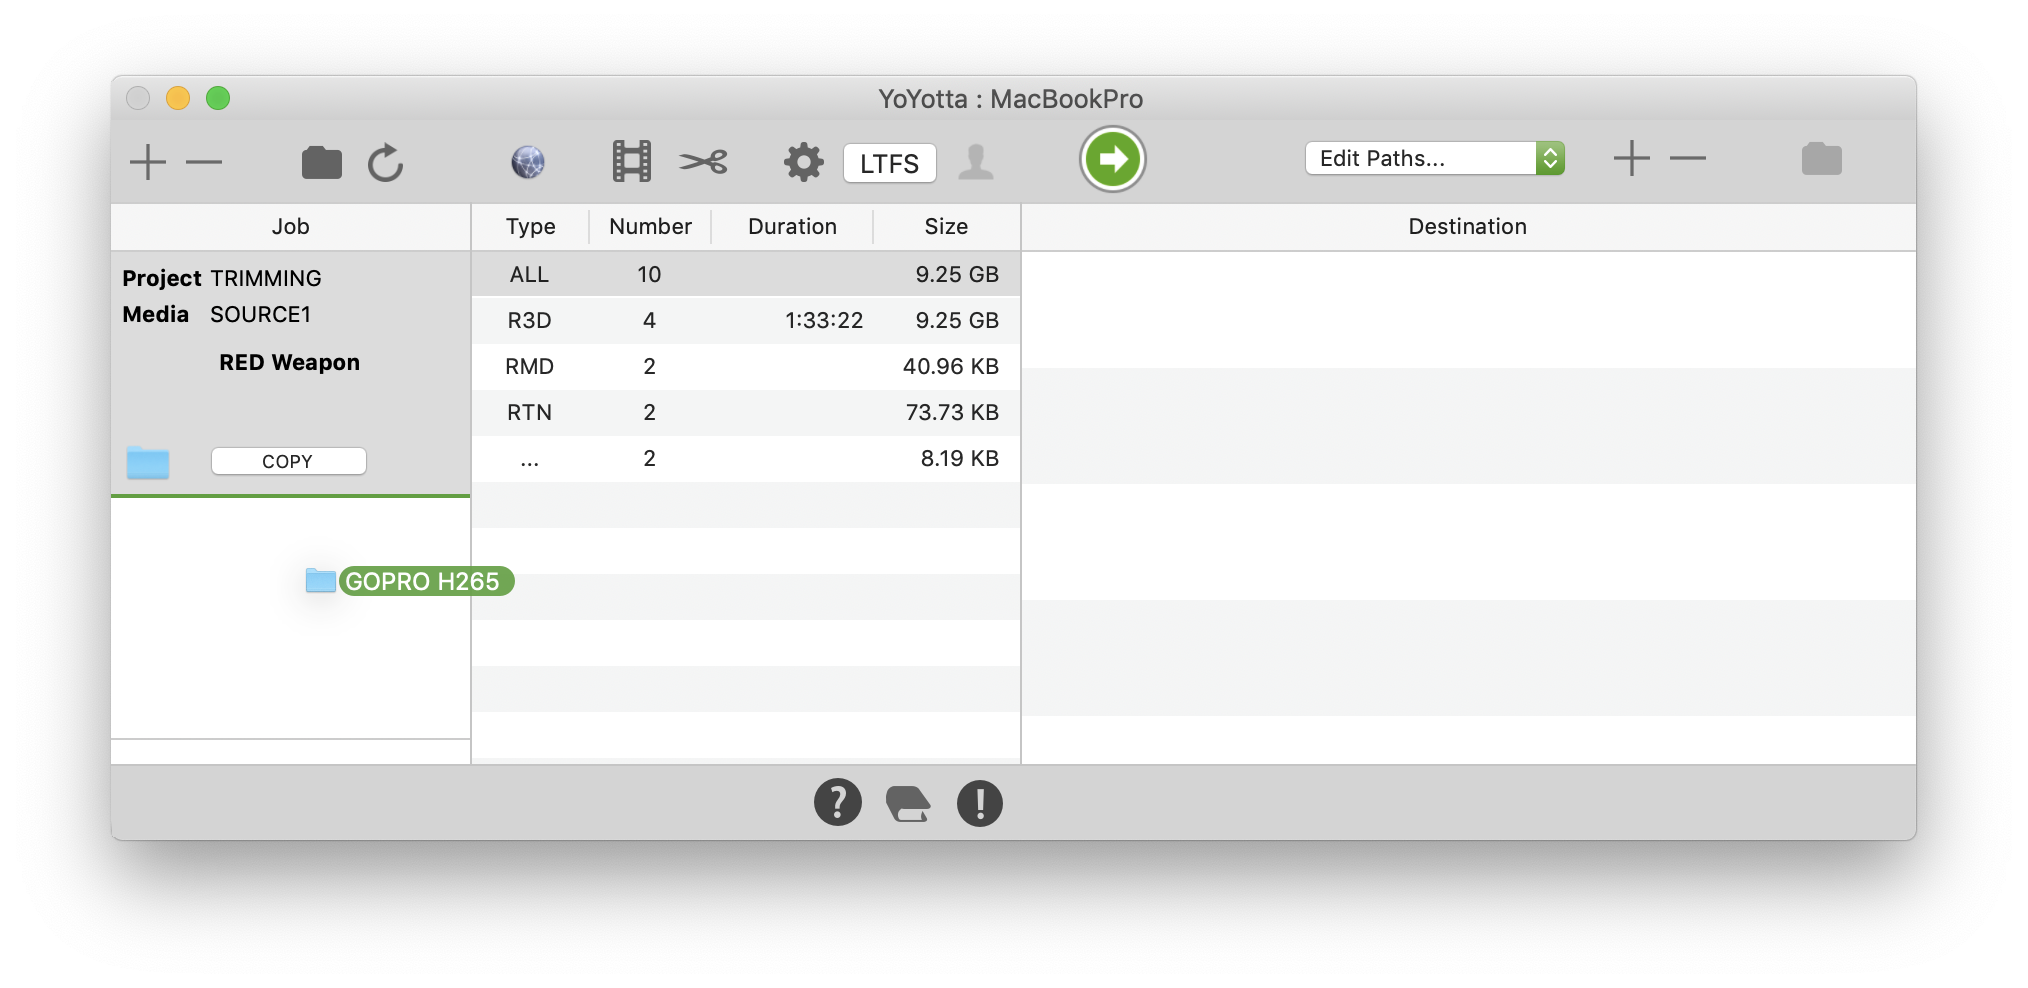Click the 8.19 KB size cell
Image resolution: width=2028 pixels, height=988 pixels.
point(960,458)
